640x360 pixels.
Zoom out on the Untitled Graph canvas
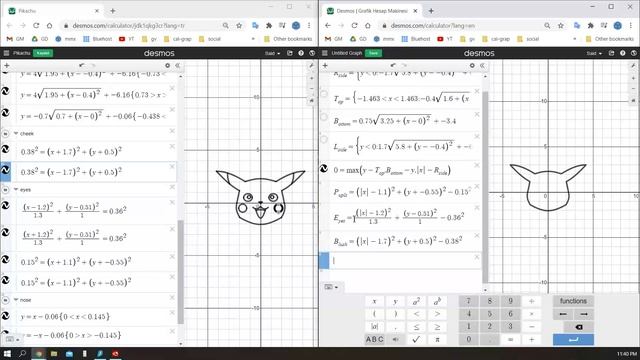633,88
